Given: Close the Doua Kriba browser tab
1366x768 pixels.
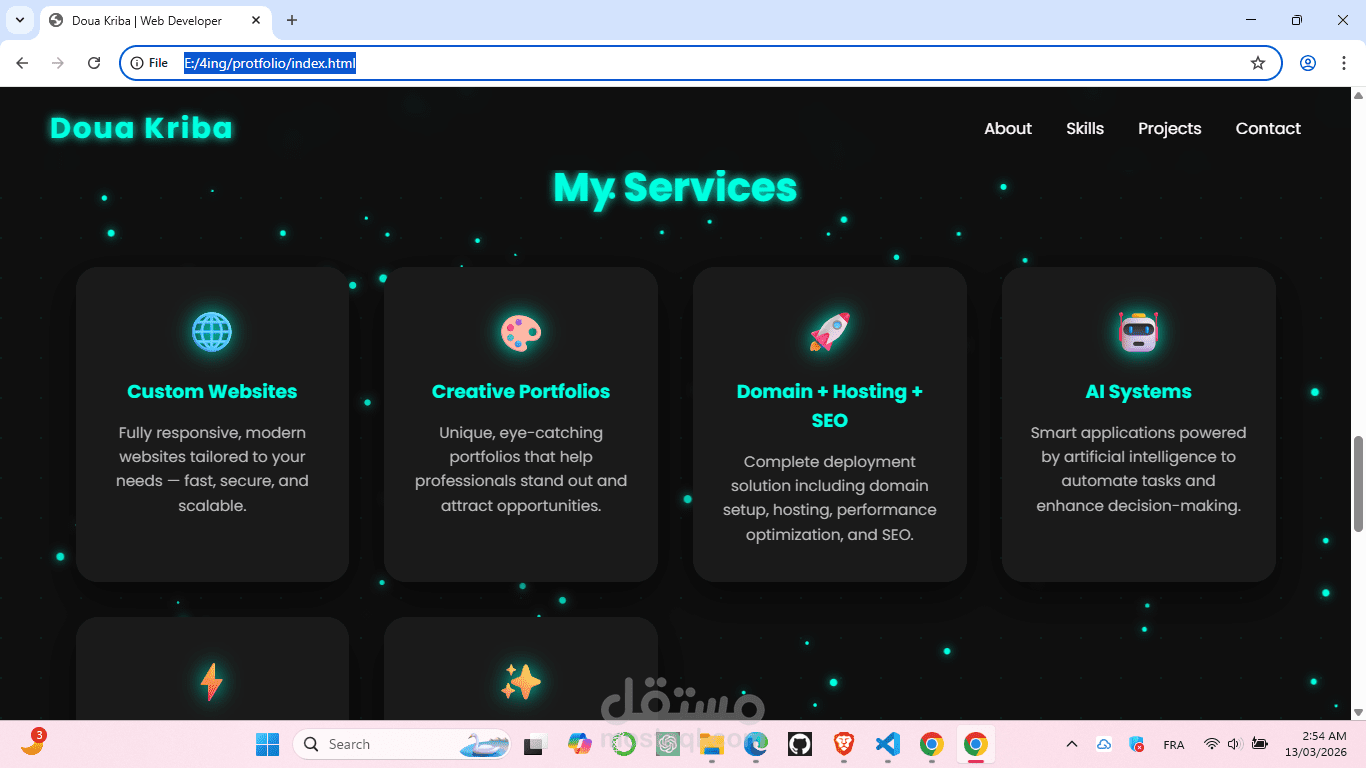Looking at the screenshot, I should (x=255, y=20).
